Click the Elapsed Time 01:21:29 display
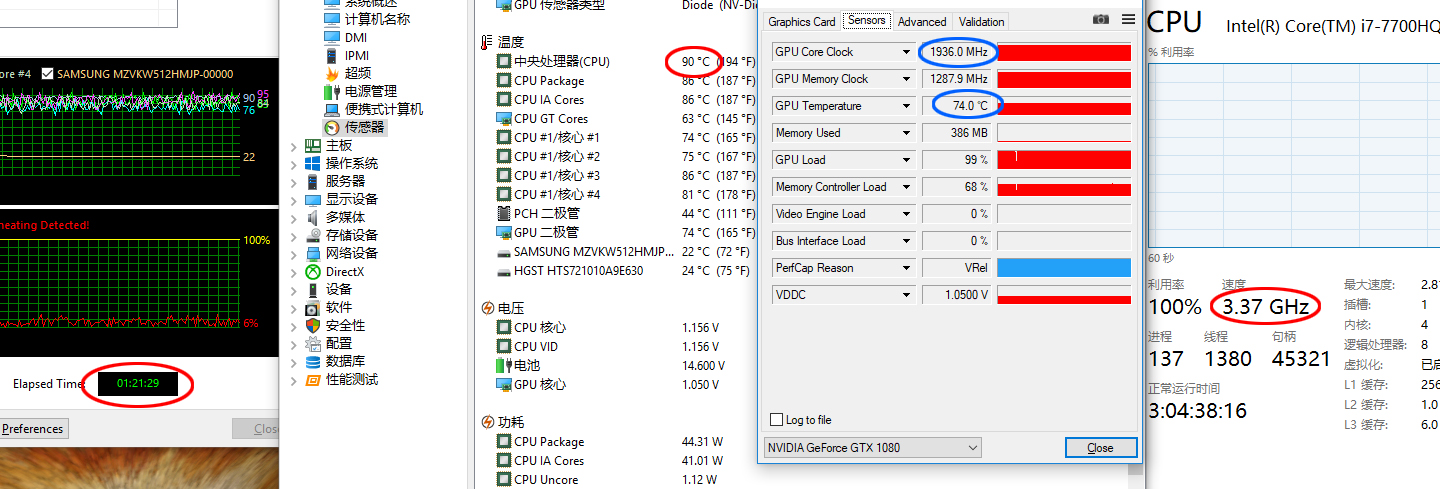 [x=138, y=384]
